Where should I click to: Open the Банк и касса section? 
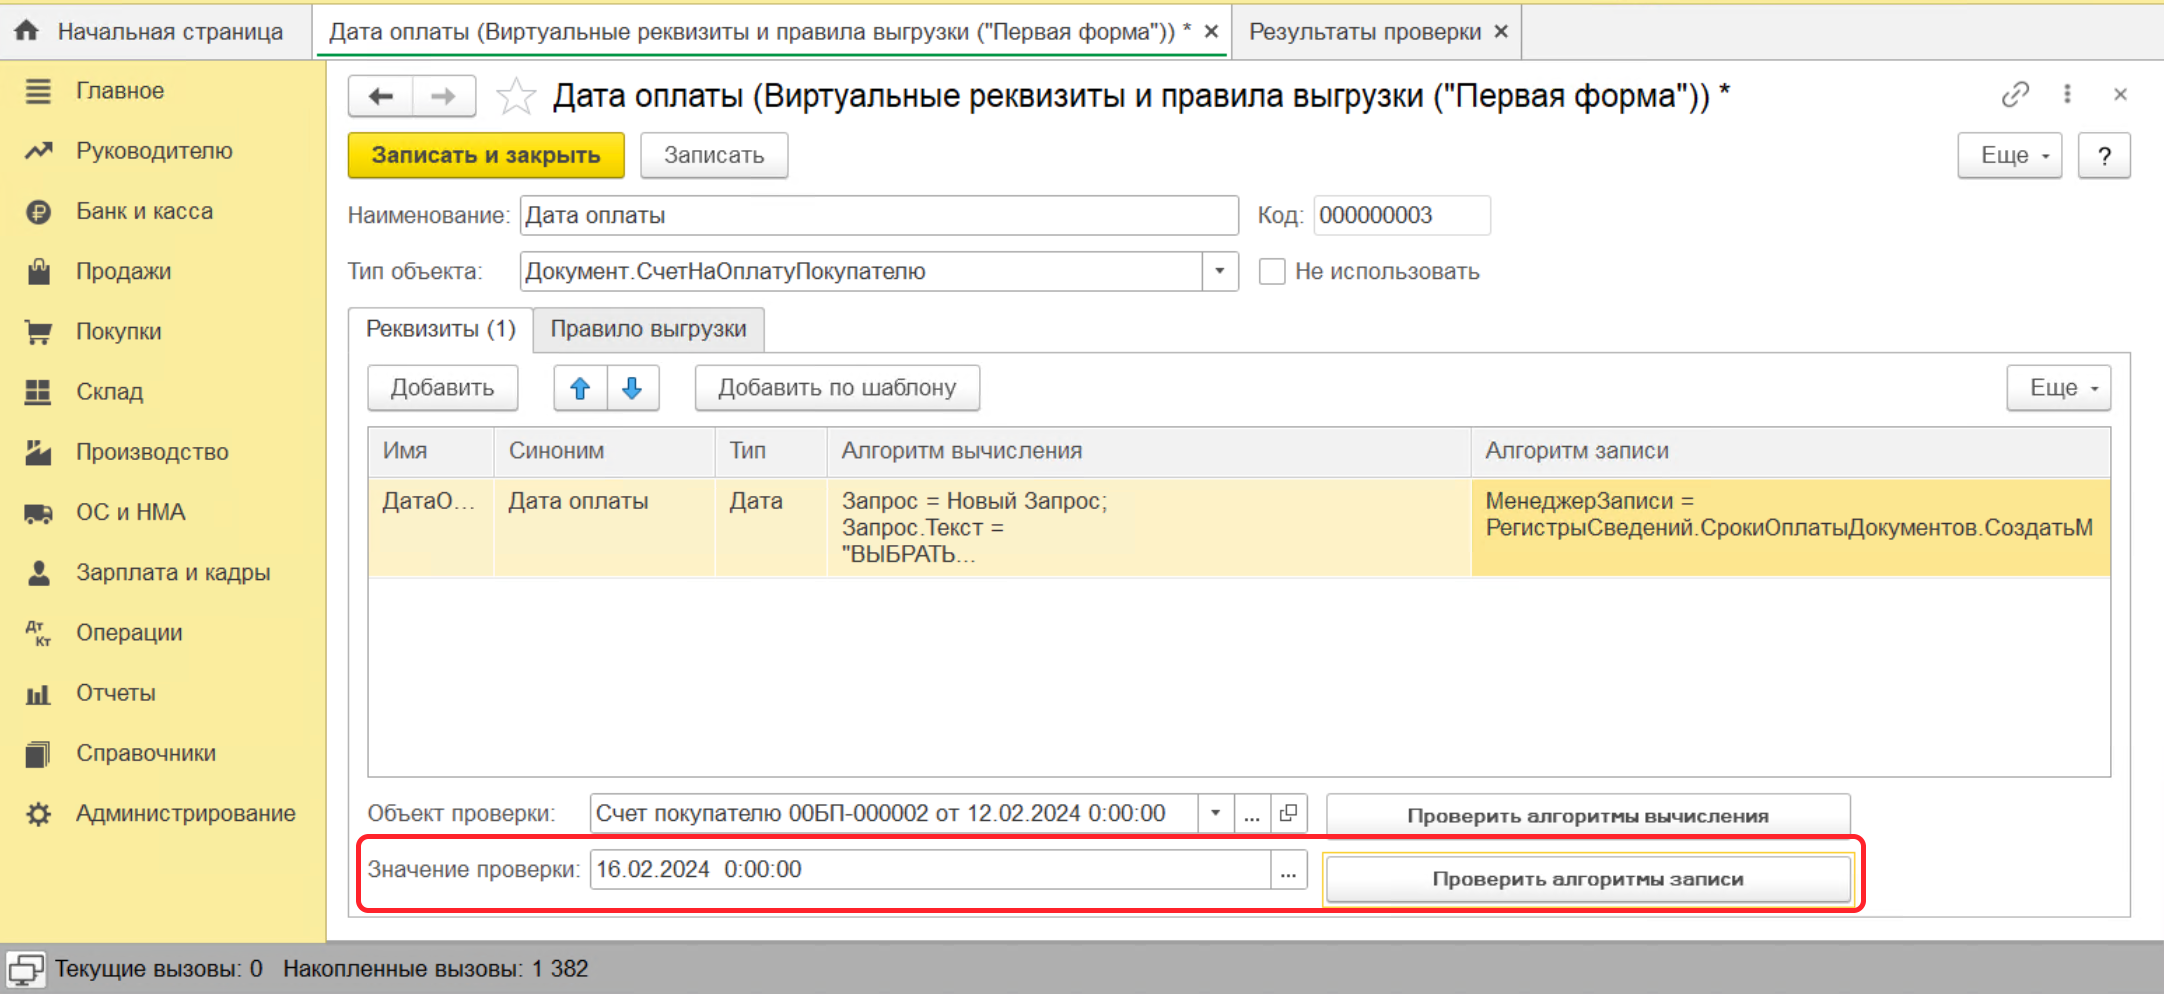pos(144,211)
